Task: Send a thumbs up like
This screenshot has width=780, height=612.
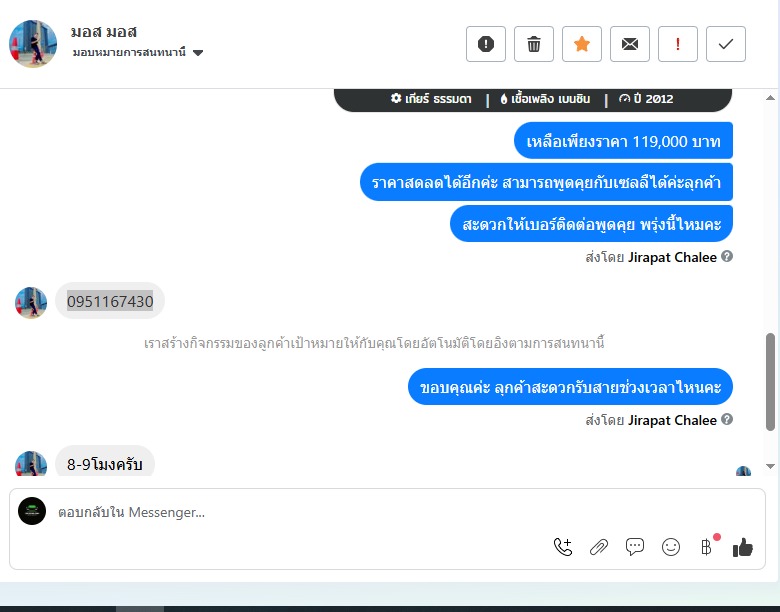Action: pos(743,547)
